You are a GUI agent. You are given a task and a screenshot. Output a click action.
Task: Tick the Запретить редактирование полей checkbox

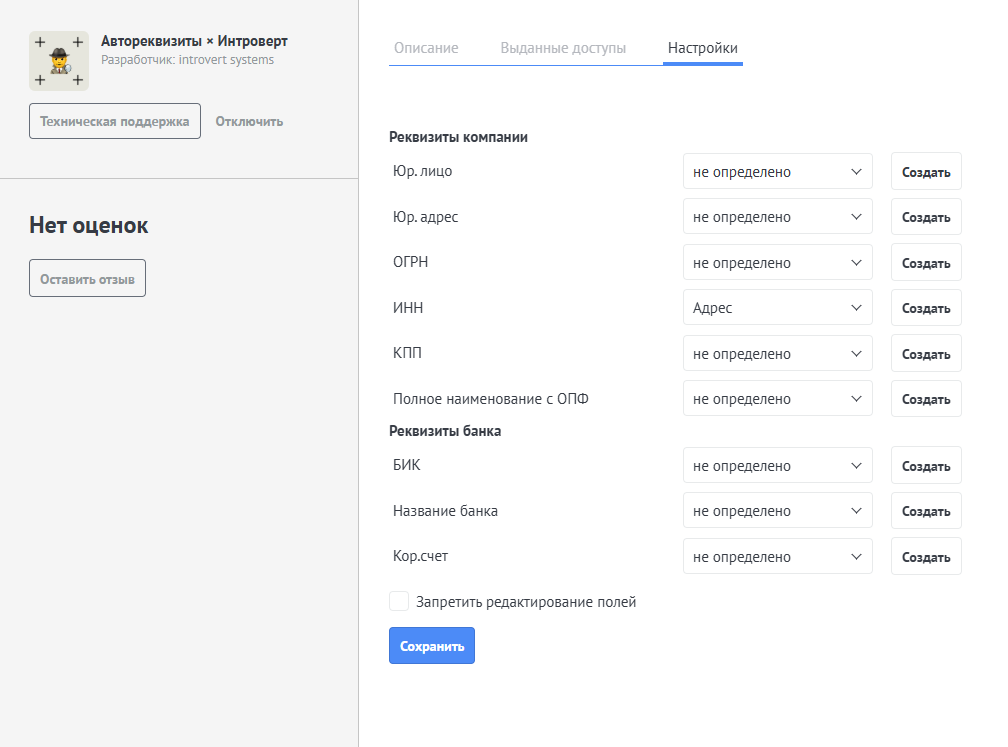[x=399, y=601]
